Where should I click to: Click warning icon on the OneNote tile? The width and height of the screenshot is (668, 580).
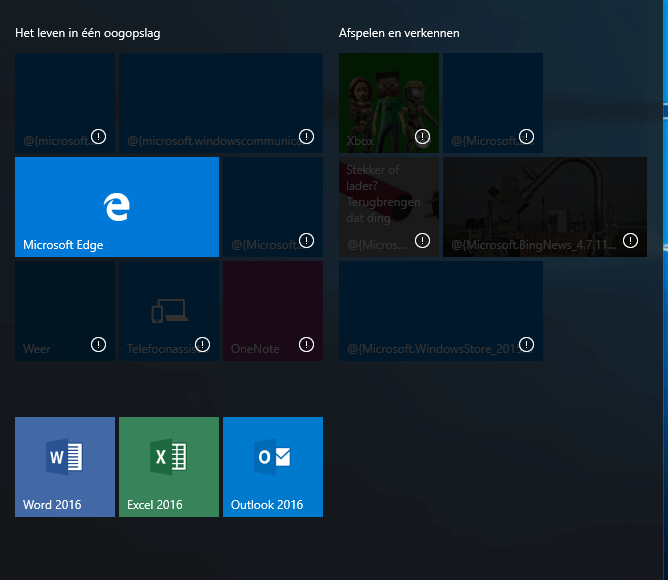tap(306, 344)
